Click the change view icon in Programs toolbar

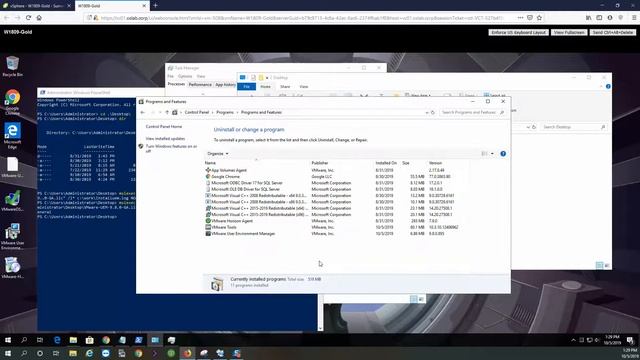[484, 154]
